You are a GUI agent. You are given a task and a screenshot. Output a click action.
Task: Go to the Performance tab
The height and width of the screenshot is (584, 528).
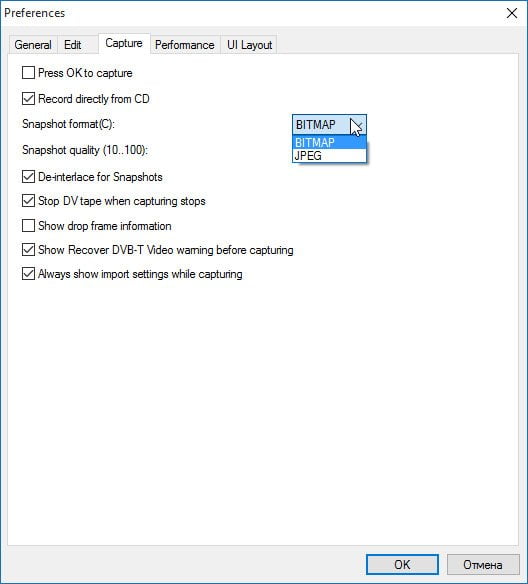tap(185, 45)
